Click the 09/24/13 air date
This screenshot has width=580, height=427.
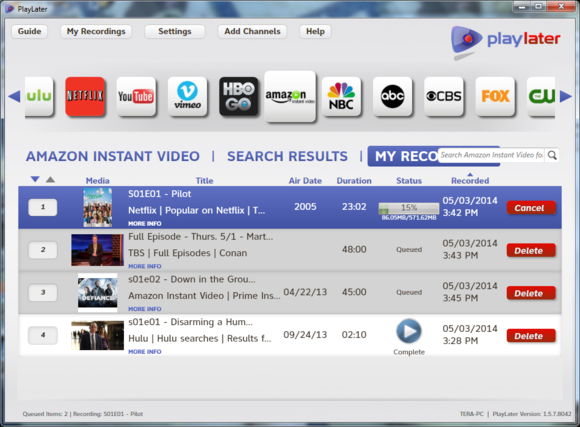point(305,335)
